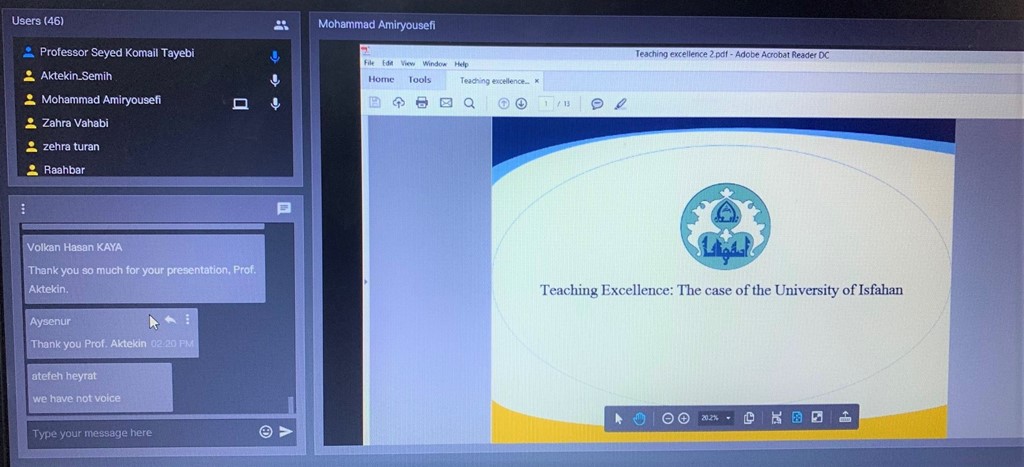
Task: Close the Teaching excellence tab
Action: click(537, 81)
